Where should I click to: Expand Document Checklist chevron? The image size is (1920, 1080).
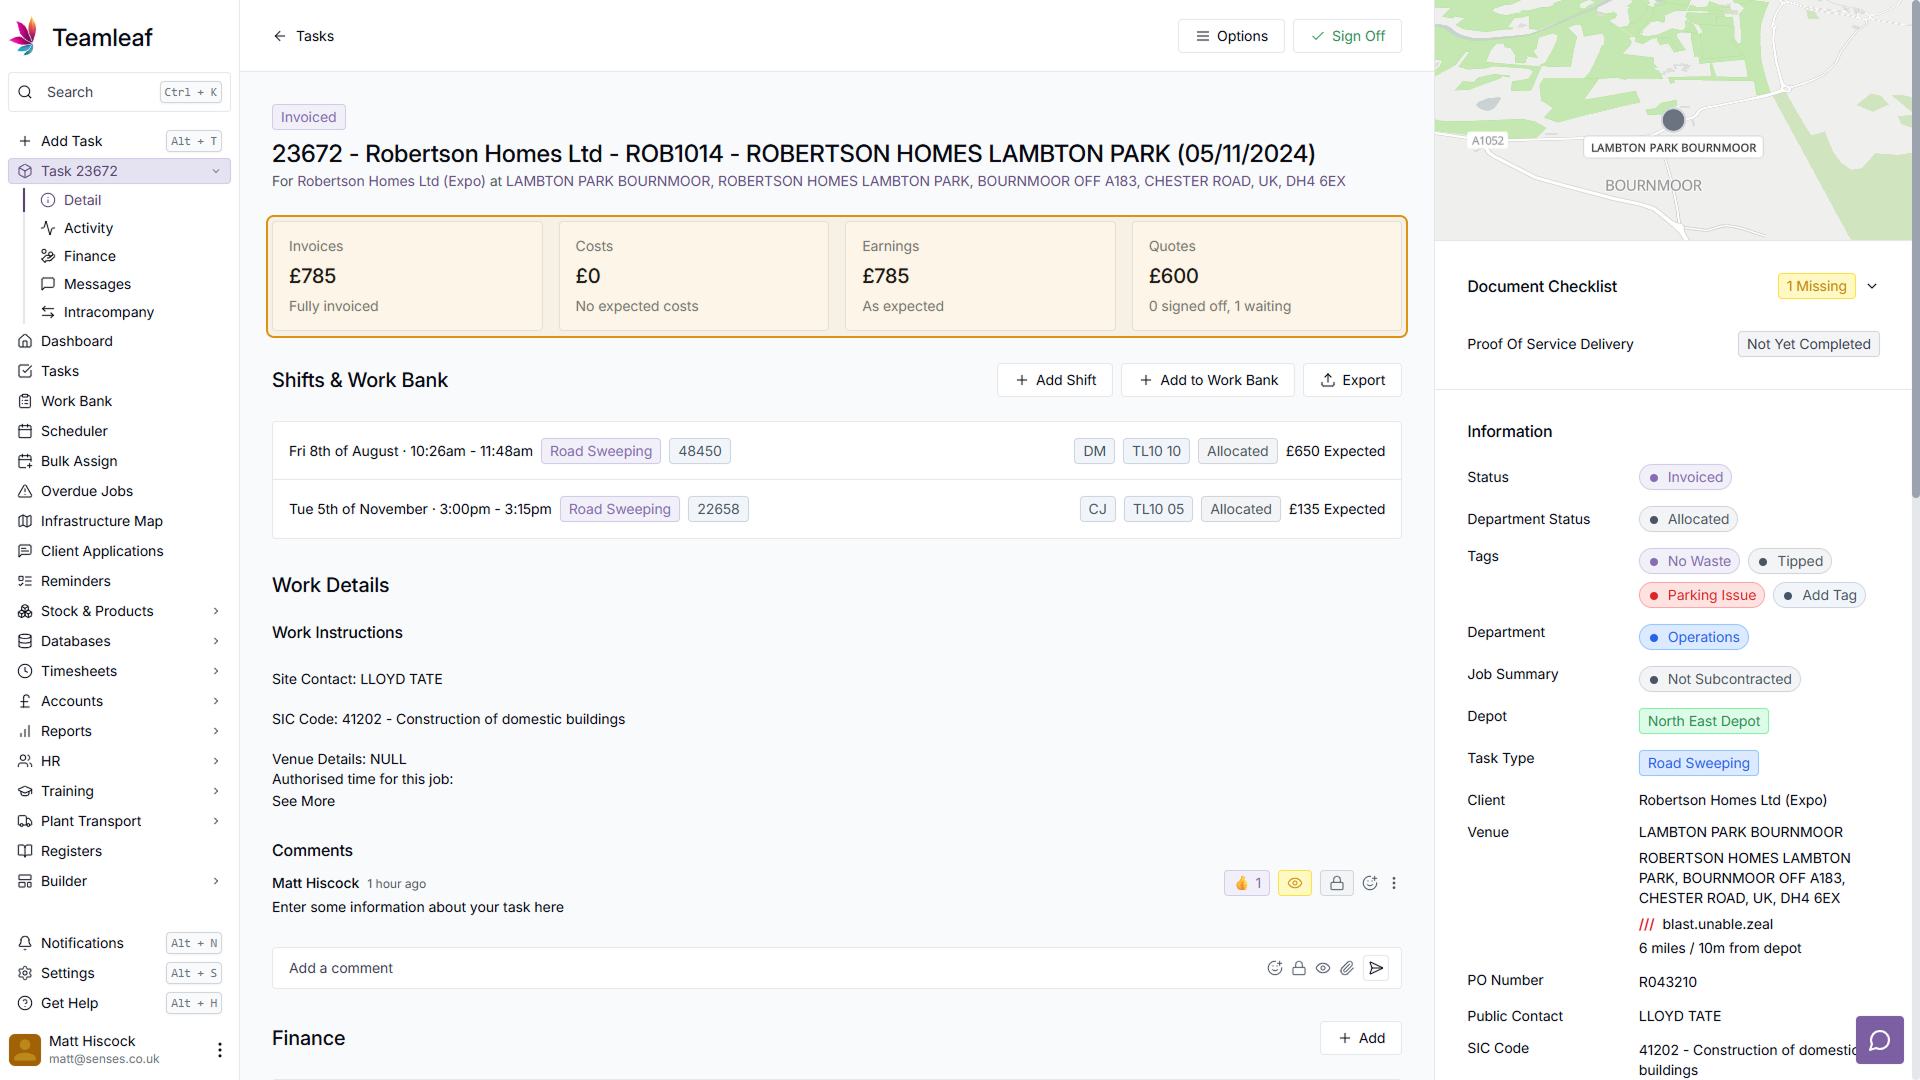(x=1872, y=286)
